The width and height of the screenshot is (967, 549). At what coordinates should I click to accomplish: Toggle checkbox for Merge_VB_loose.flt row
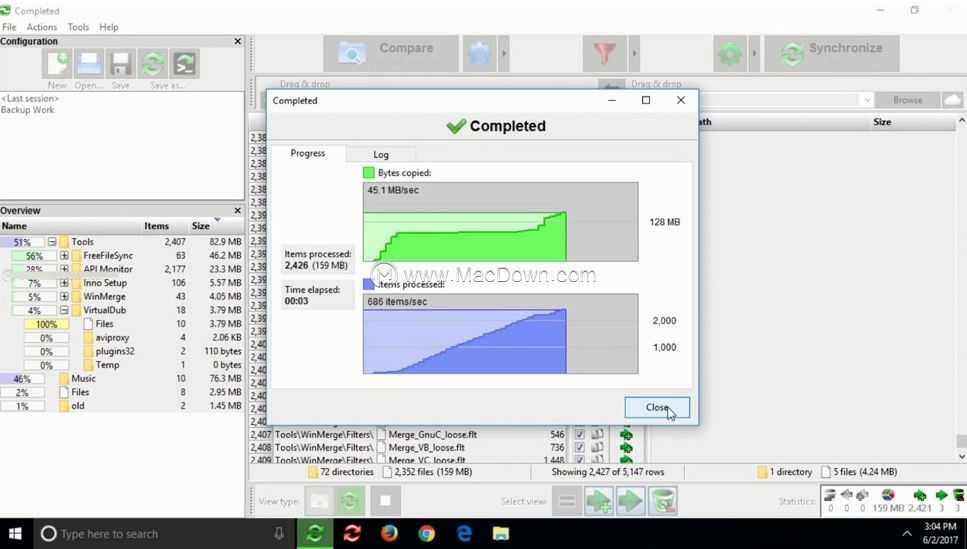pyautogui.click(x=579, y=448)
